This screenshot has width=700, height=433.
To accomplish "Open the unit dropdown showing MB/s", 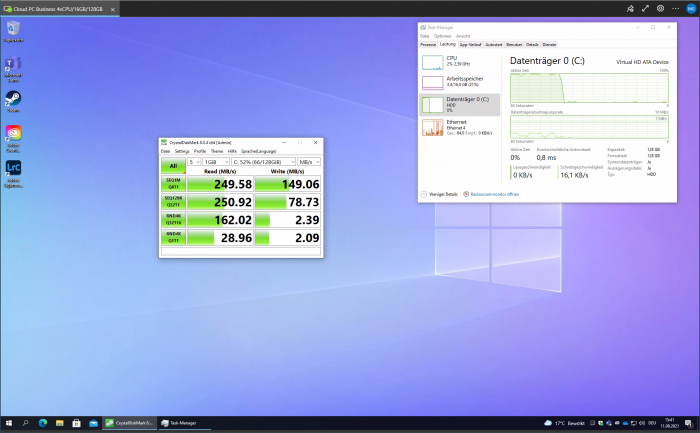I will pyautogui.click(x=309, y=162).
